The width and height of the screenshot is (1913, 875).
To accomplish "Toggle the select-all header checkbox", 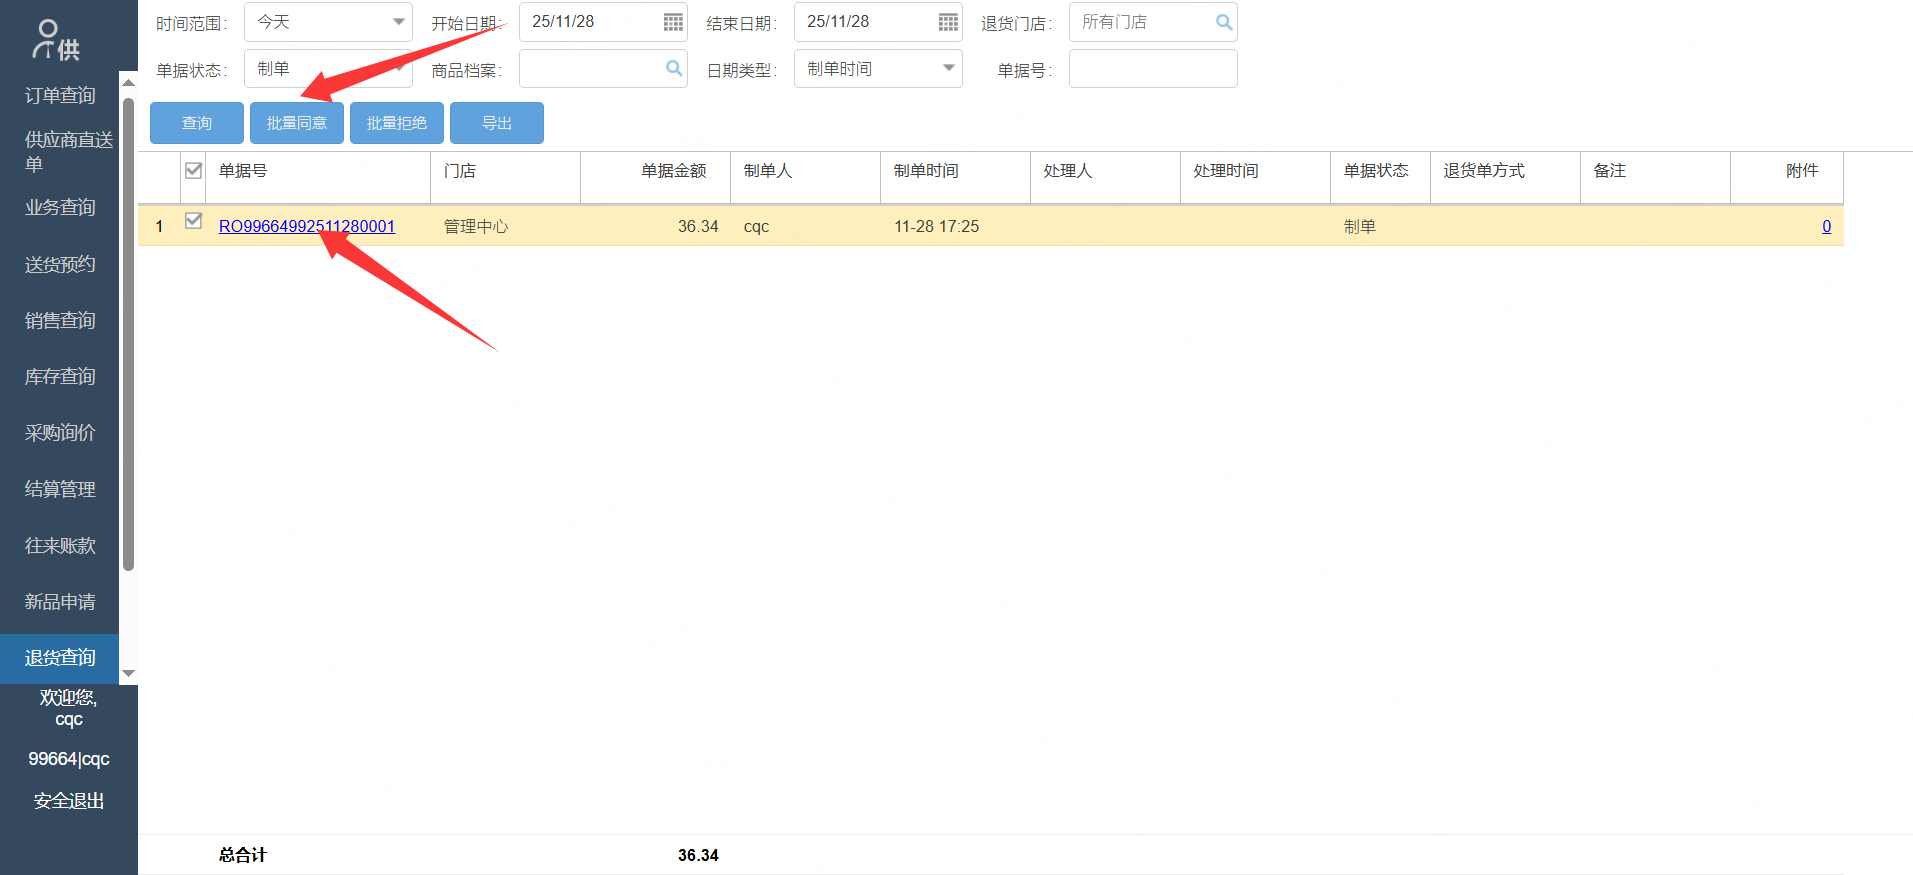I will (x=194, y=171).
